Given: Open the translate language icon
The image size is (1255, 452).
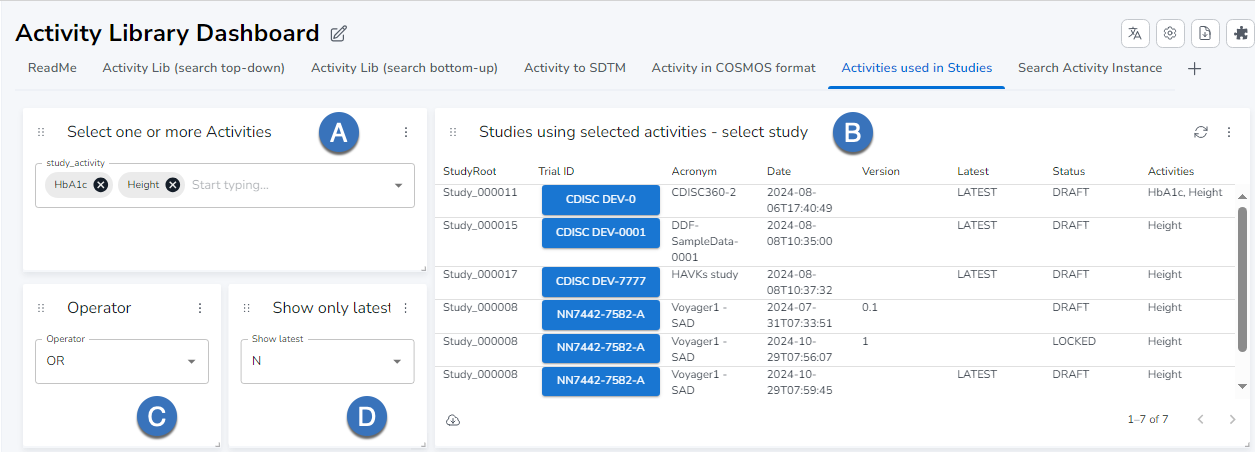Looking at the screenshot, I should click(1135, 33).
